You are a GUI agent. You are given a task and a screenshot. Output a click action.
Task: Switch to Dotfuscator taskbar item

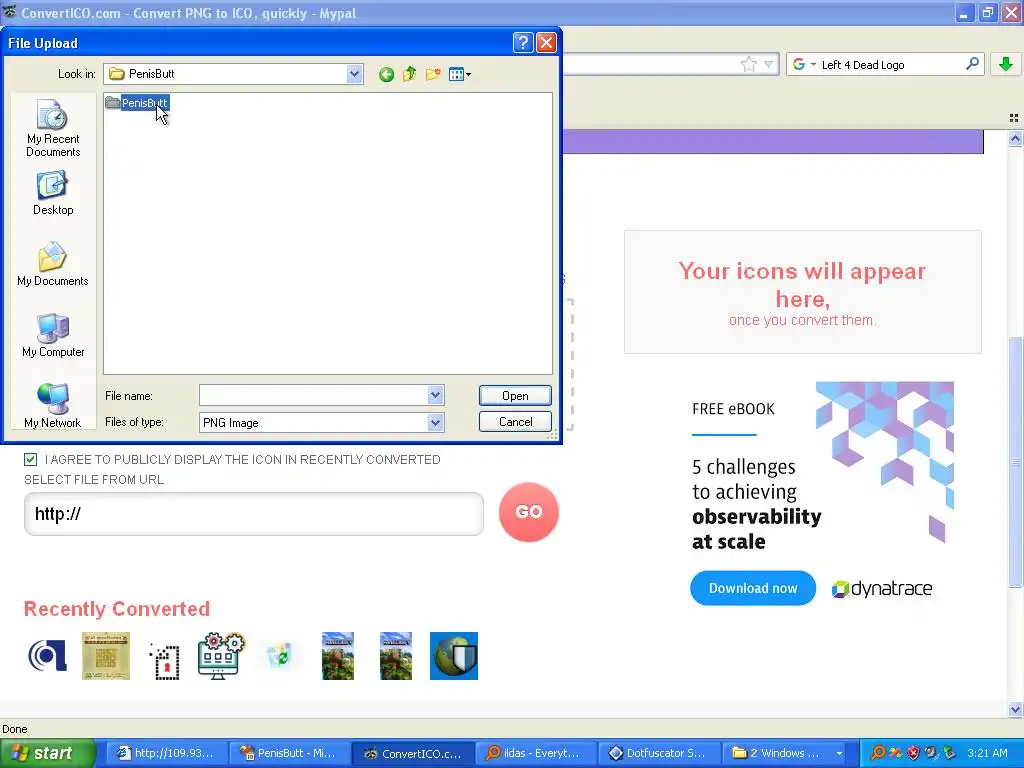pos(660,753)
